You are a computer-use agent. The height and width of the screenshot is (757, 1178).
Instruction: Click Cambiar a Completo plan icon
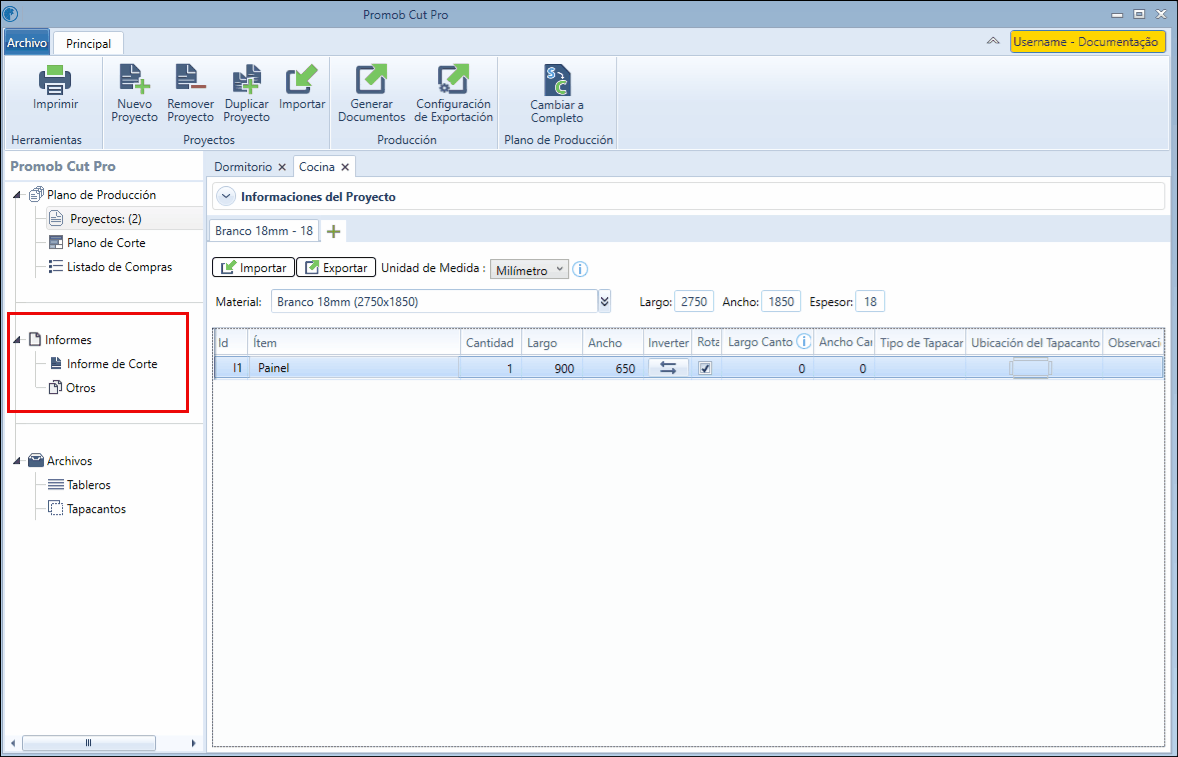(557, 80)
